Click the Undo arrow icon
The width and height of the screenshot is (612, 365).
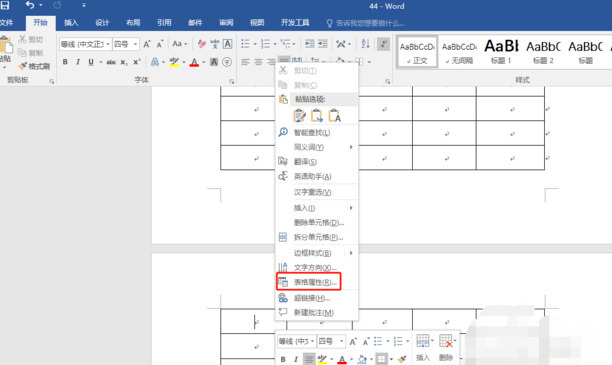[30, 5]
